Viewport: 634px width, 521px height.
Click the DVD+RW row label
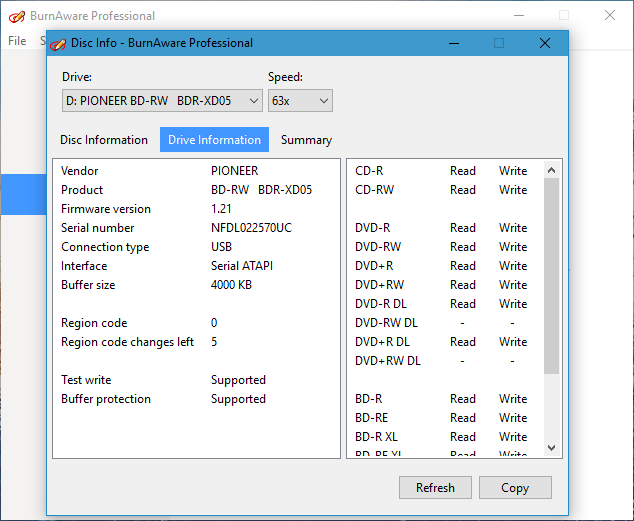[379, 285]
